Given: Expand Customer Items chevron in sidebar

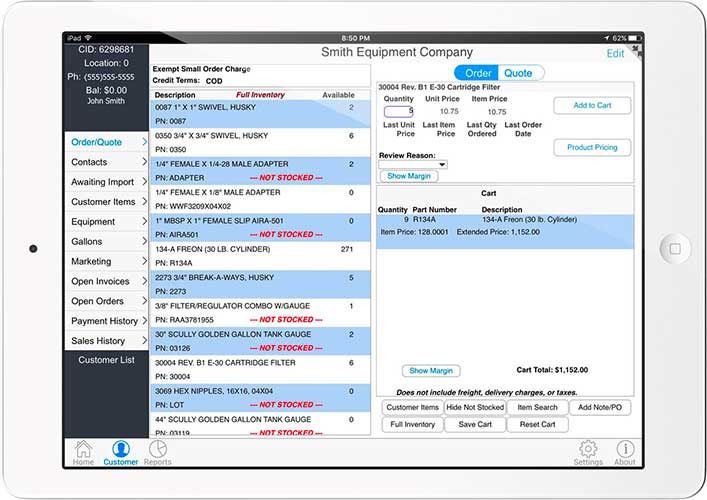Looking at the screenshot, I should coord(144,201).
